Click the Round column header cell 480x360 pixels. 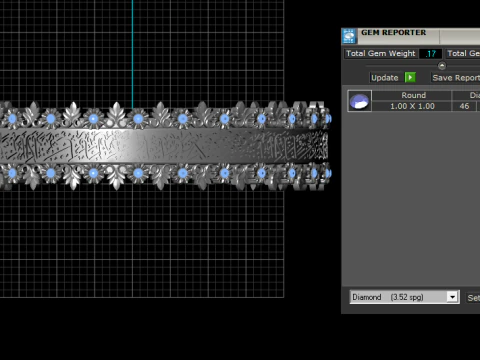(x=412, y=95)
